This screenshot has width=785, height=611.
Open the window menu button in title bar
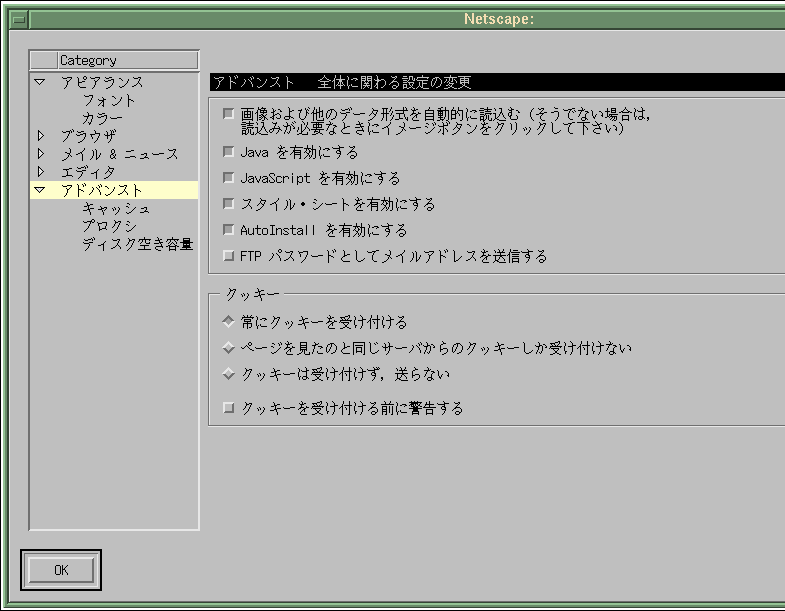point(19,20)
